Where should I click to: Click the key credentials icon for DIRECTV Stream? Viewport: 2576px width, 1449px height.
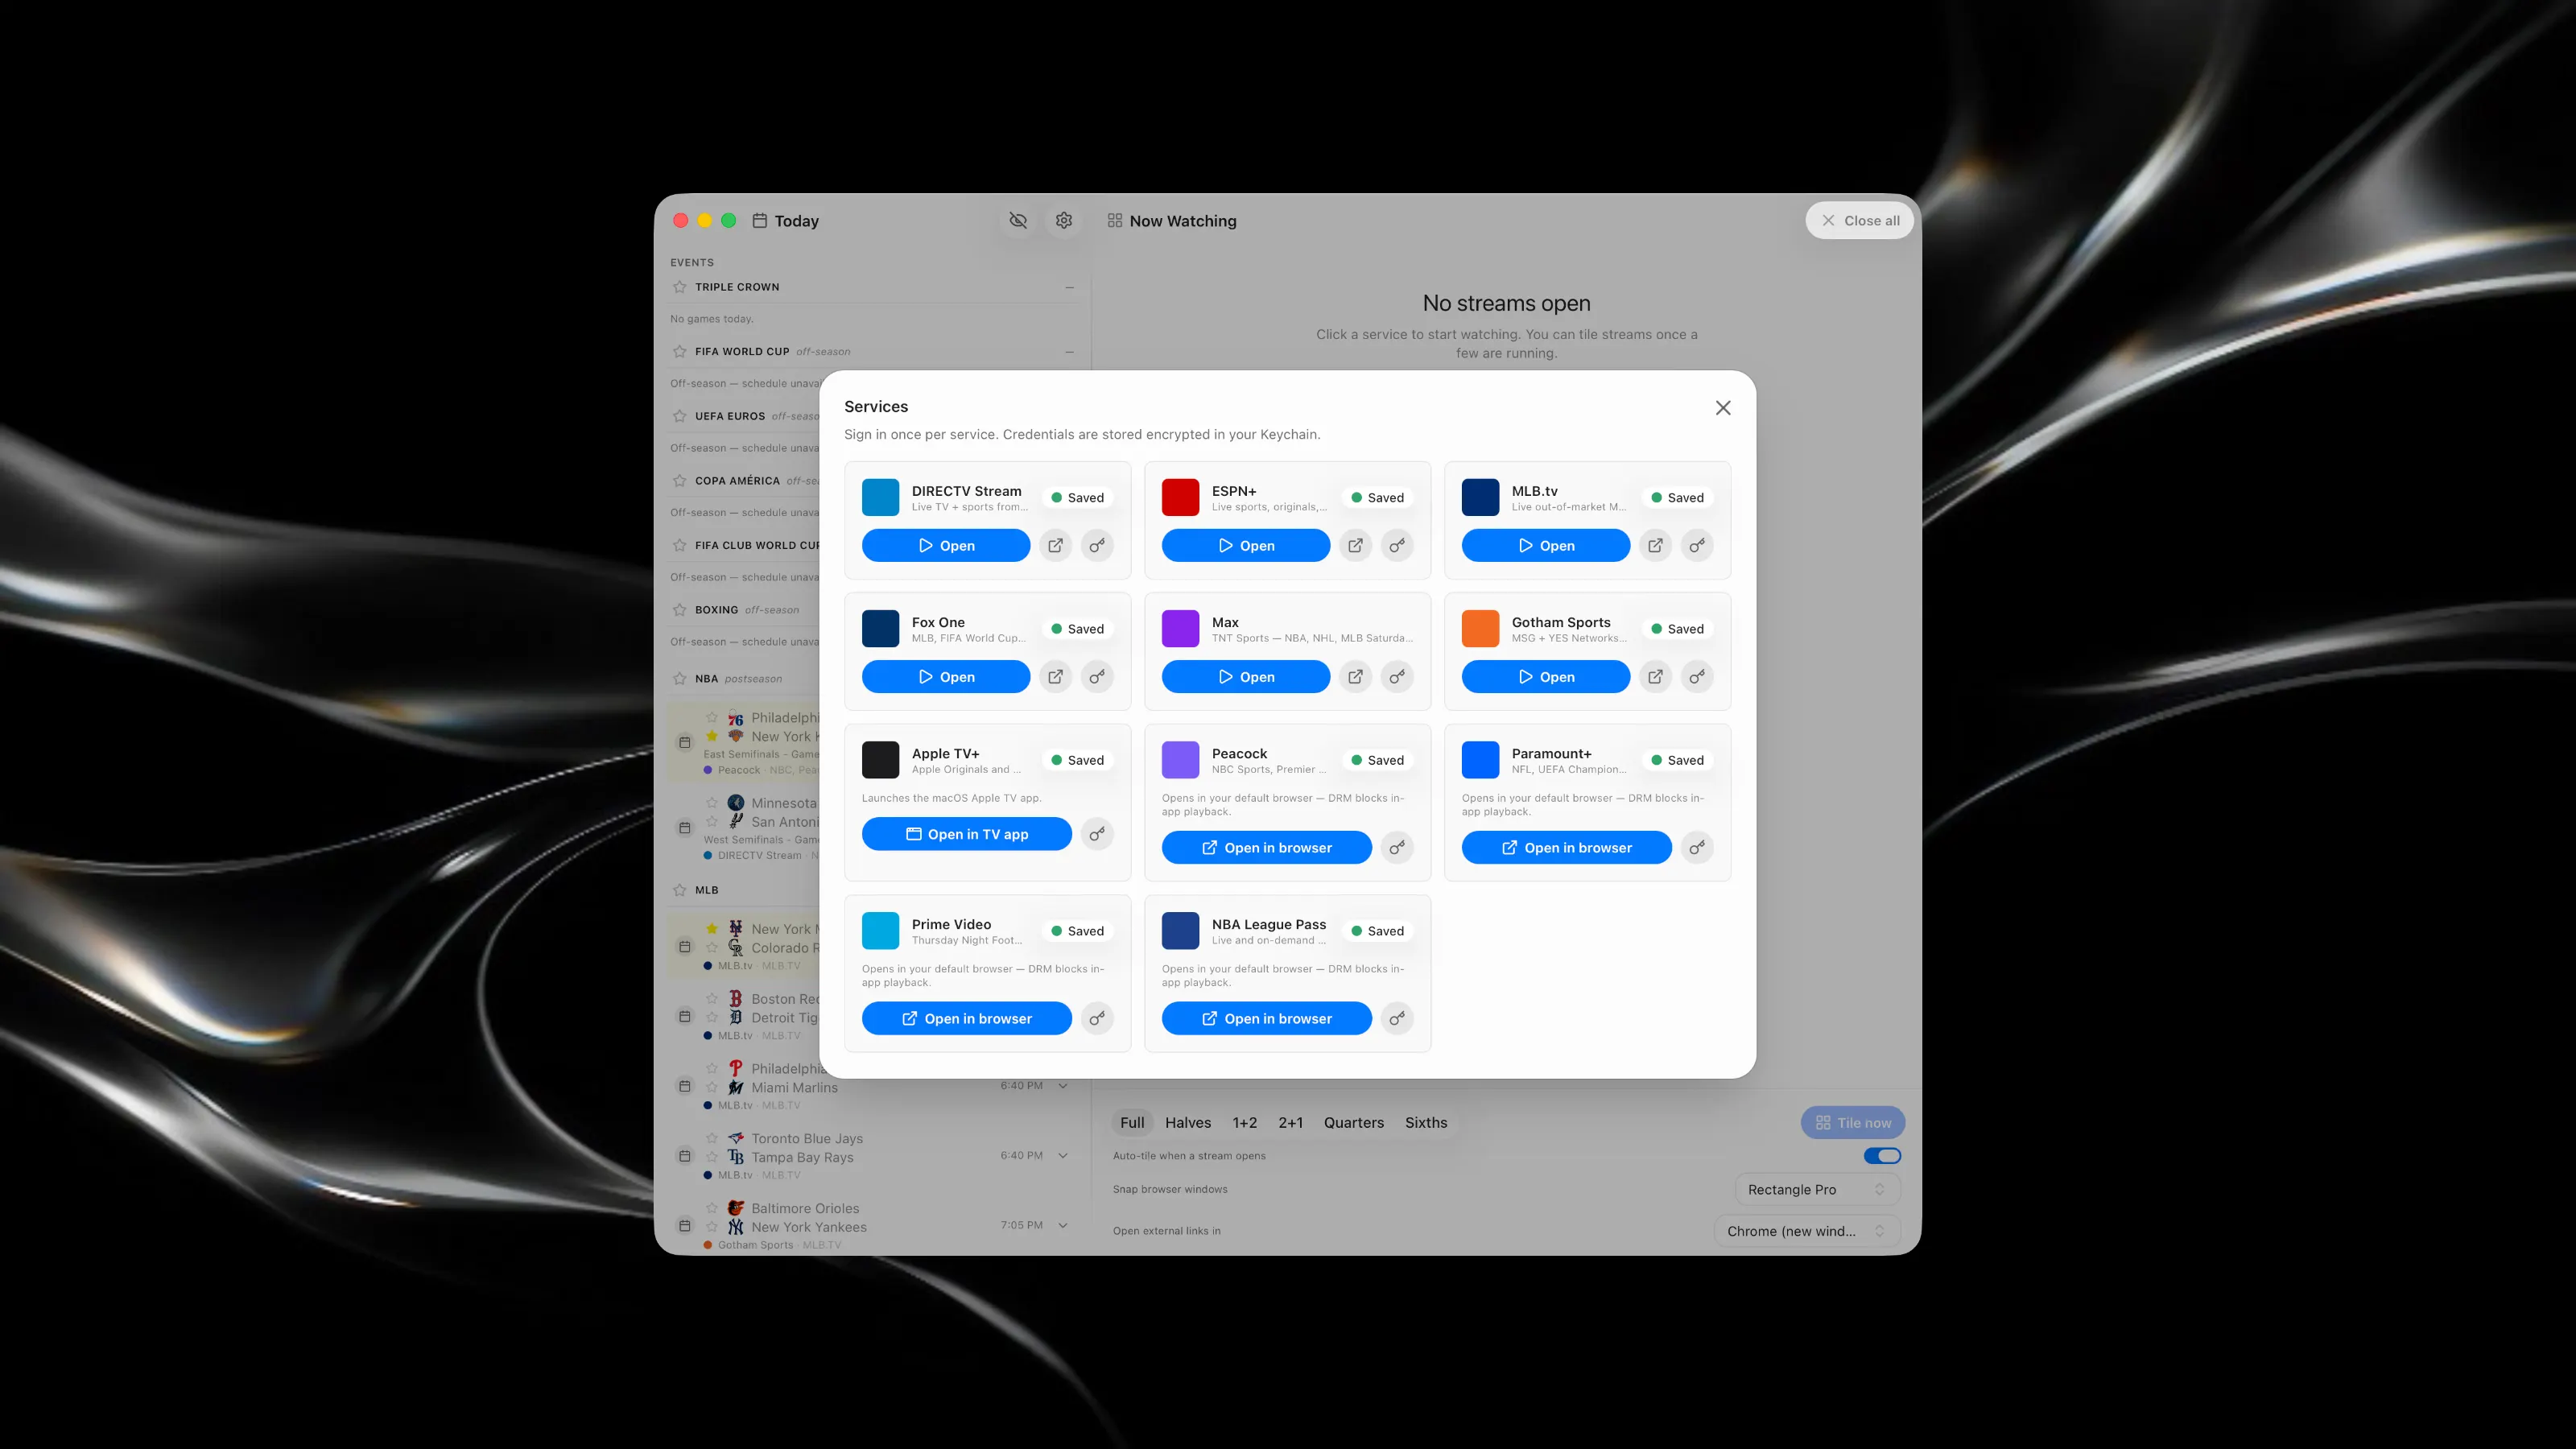click(1097, 545)
